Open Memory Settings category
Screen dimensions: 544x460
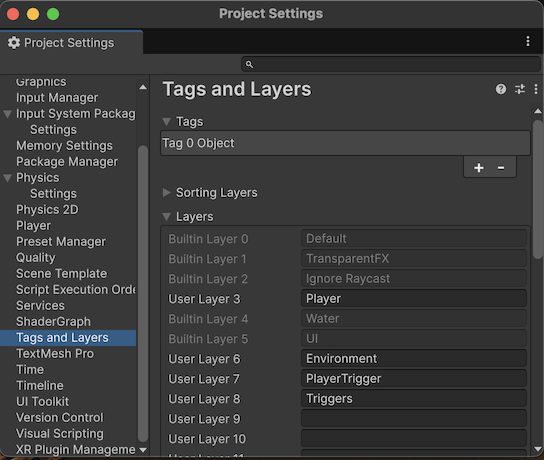tap(64, 146)
